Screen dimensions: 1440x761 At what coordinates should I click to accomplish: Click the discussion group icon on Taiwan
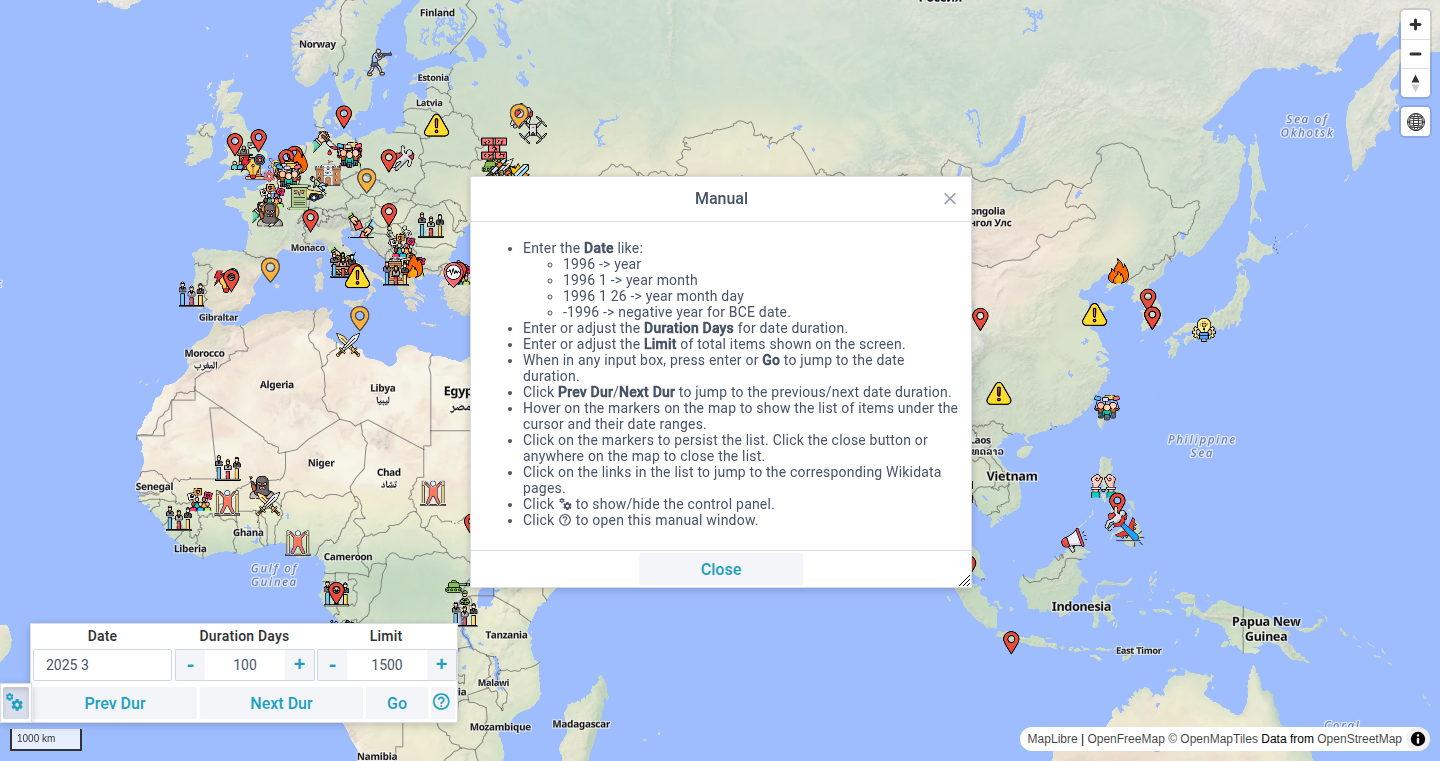point(1107,407)
